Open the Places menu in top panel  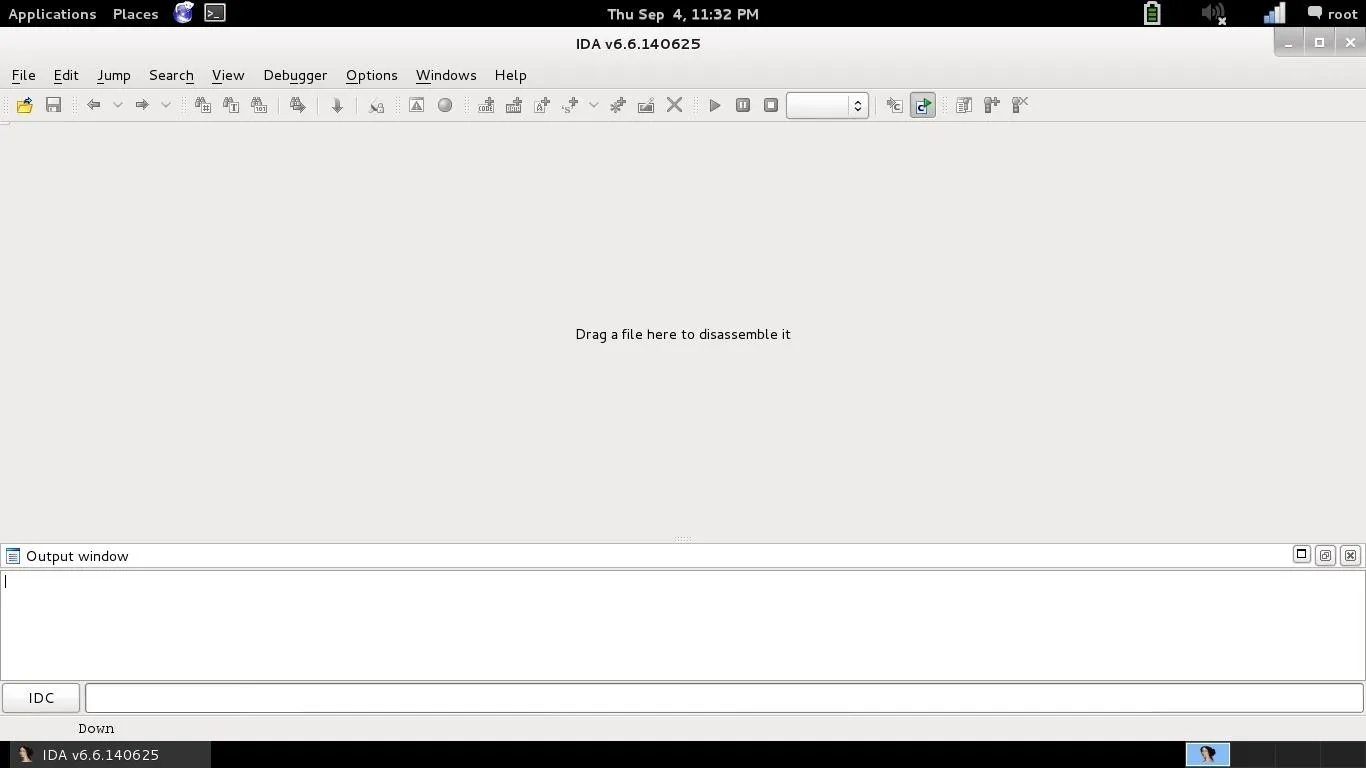(136, 14)
